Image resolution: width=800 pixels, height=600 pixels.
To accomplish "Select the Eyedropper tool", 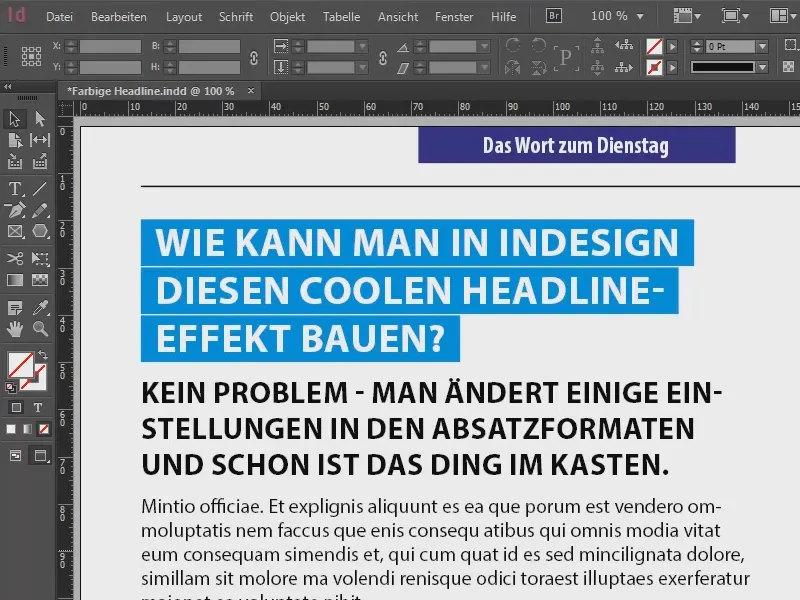I will click(40, 308).
